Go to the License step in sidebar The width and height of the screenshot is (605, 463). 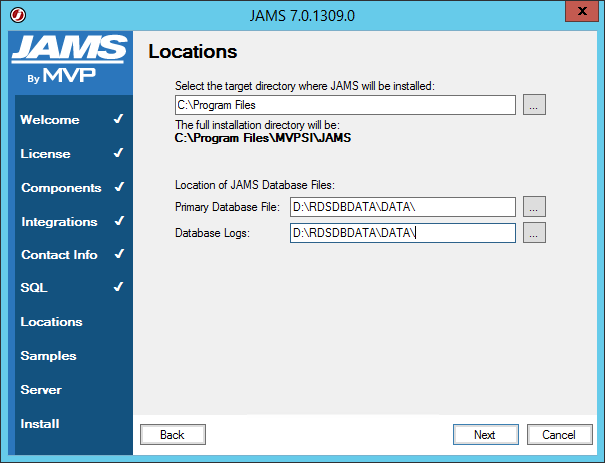click(x=46, y=154)
